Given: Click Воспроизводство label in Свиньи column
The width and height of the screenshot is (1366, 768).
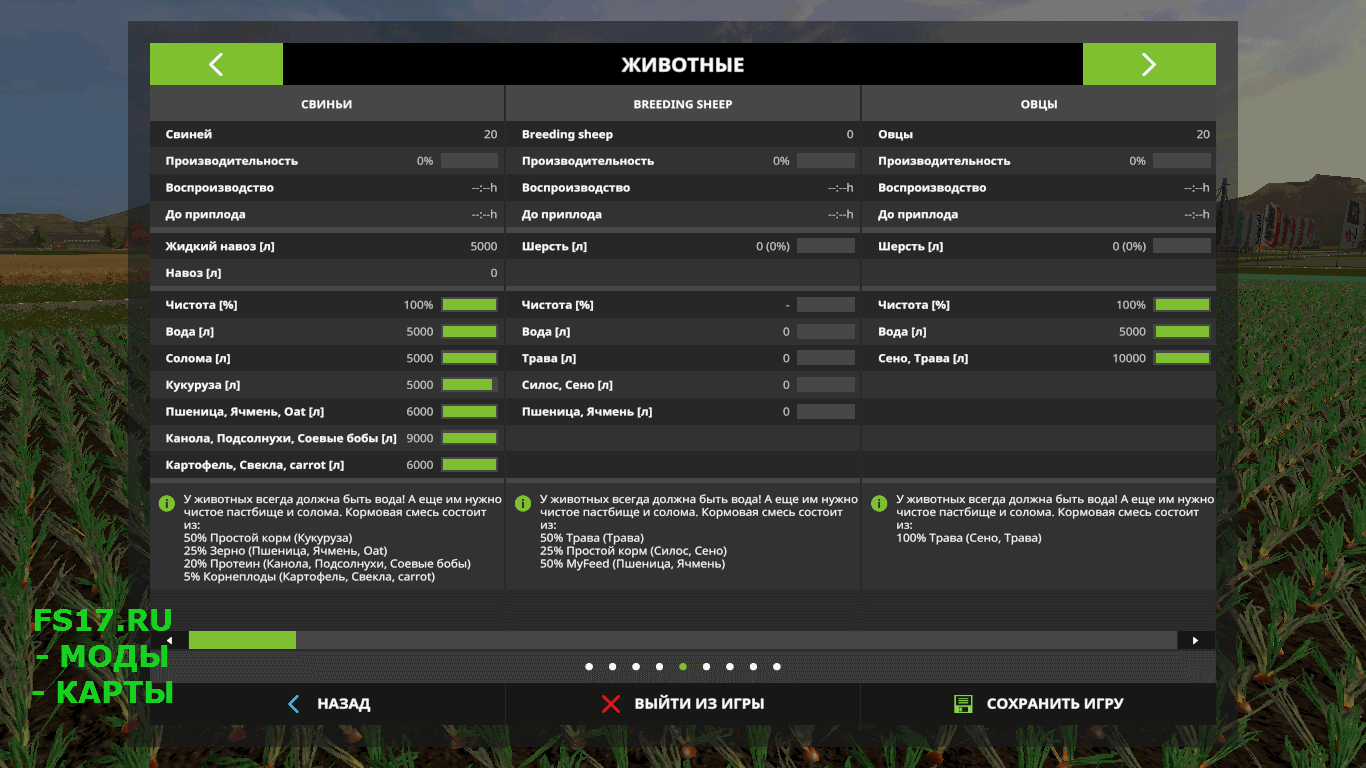Looking at the screenshot, I should pos(219,188).
